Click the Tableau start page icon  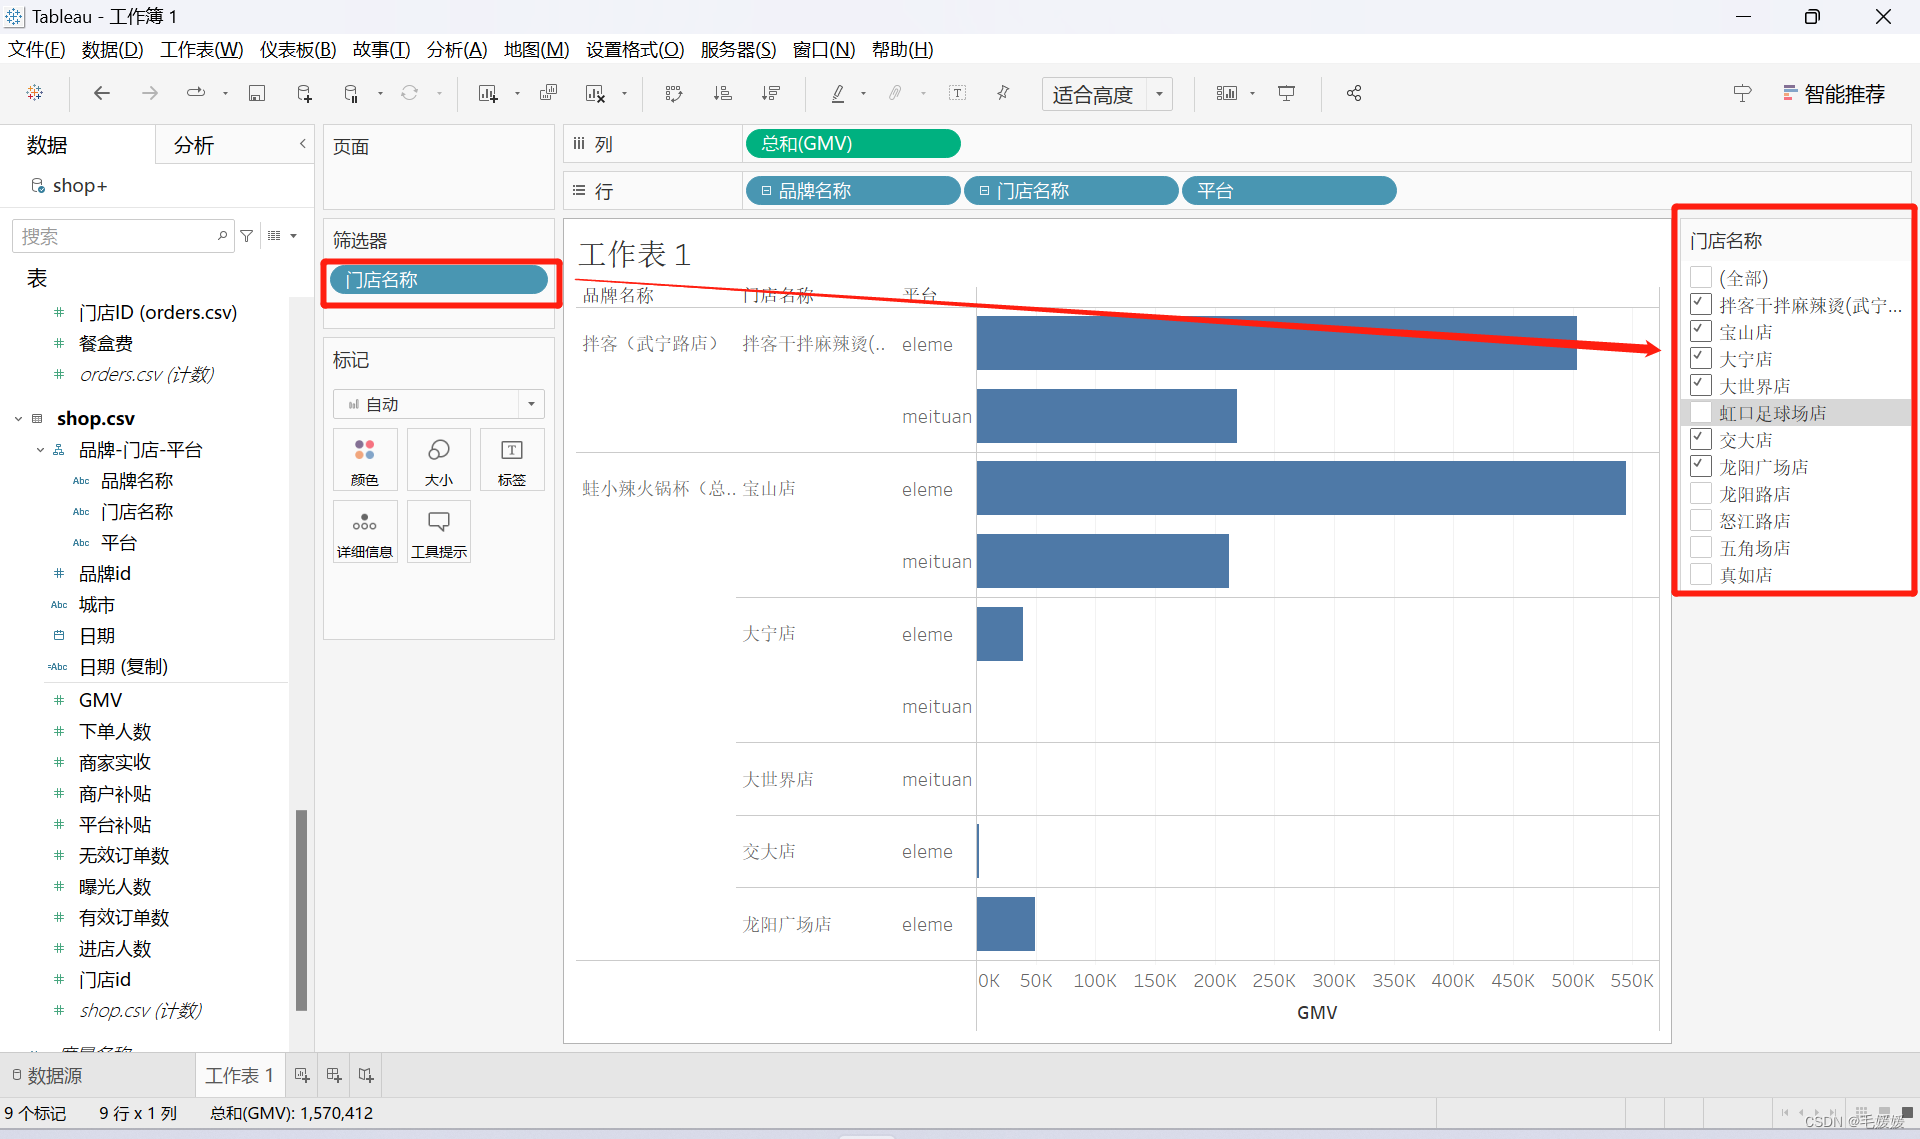click(x=35, y=93)
